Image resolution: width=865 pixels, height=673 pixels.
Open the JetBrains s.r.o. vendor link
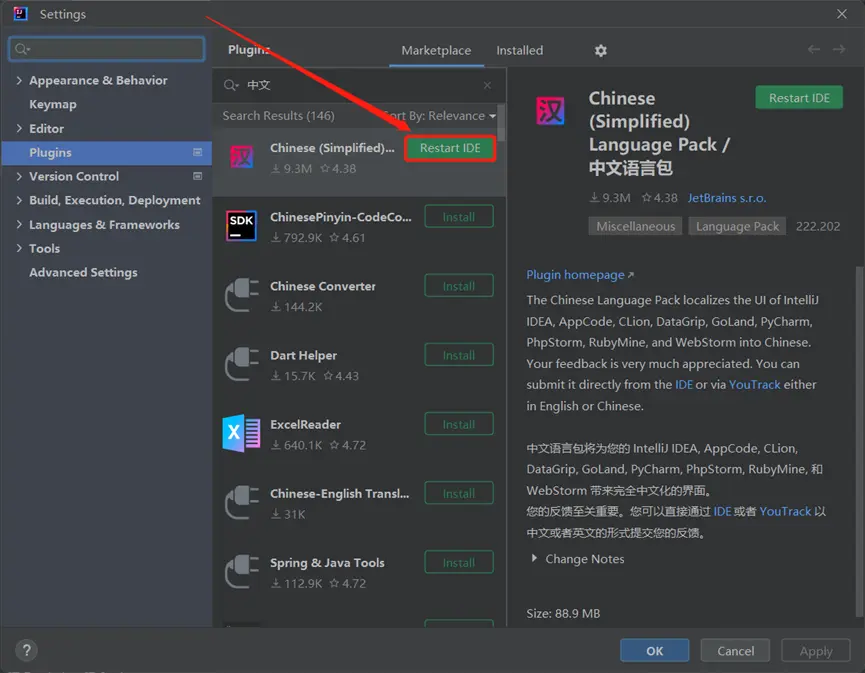(727, 198)
